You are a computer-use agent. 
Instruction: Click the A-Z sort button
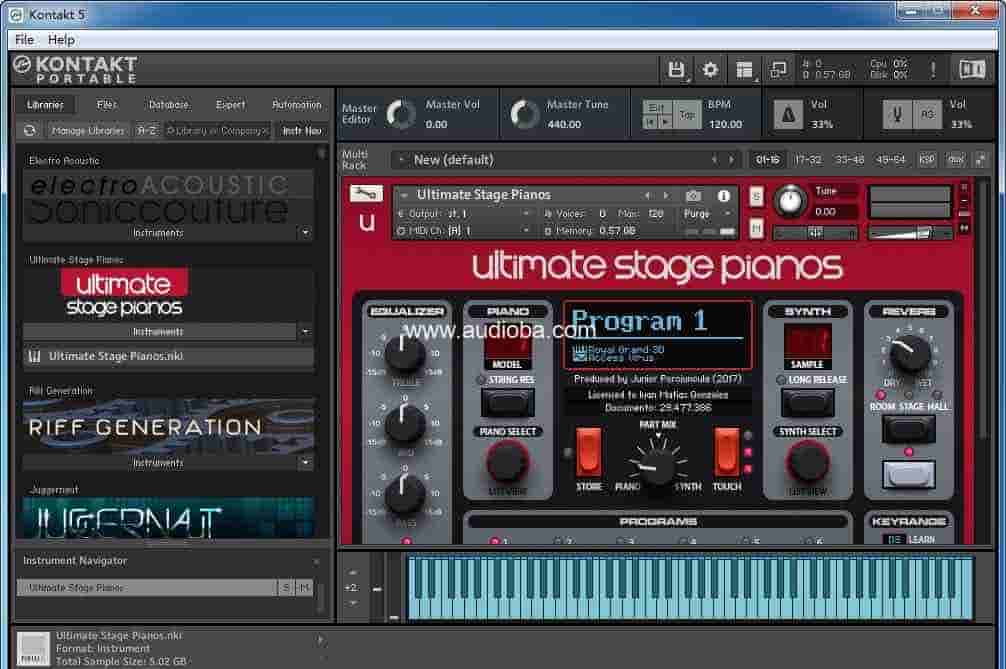pyautogui.click(x=147, y=130)
